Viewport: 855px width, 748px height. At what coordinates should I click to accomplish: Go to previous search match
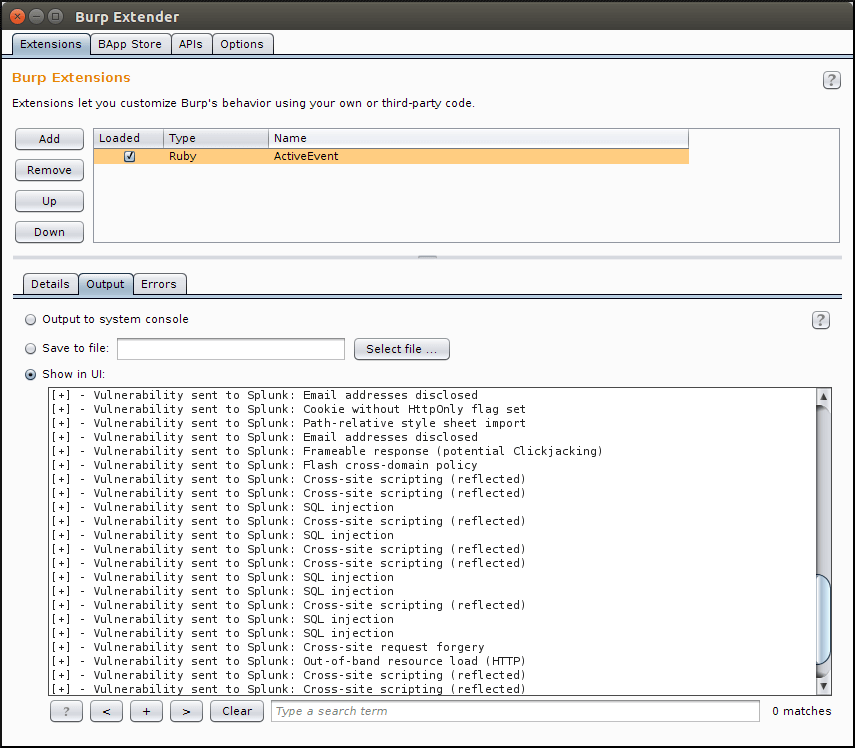[x=106, y=711]
